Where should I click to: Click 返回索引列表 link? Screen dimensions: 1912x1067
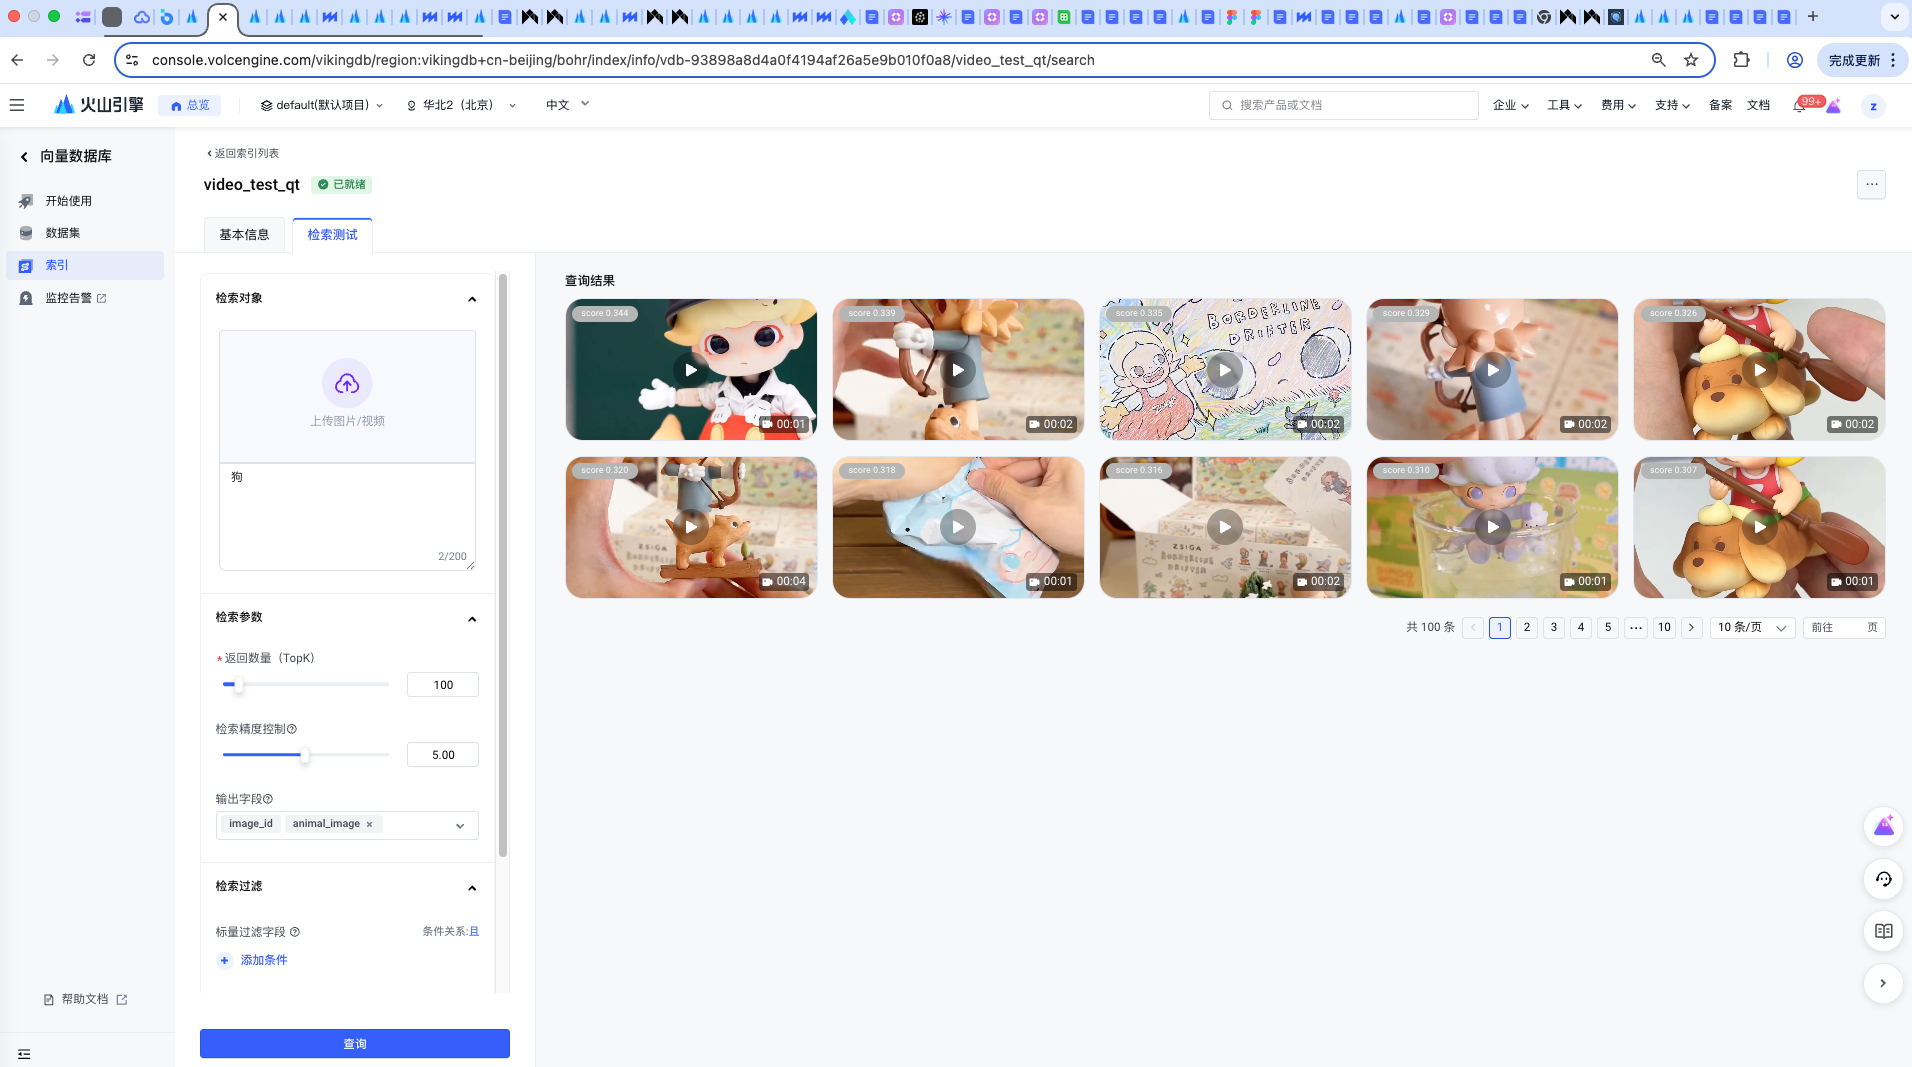click(243, 153)
